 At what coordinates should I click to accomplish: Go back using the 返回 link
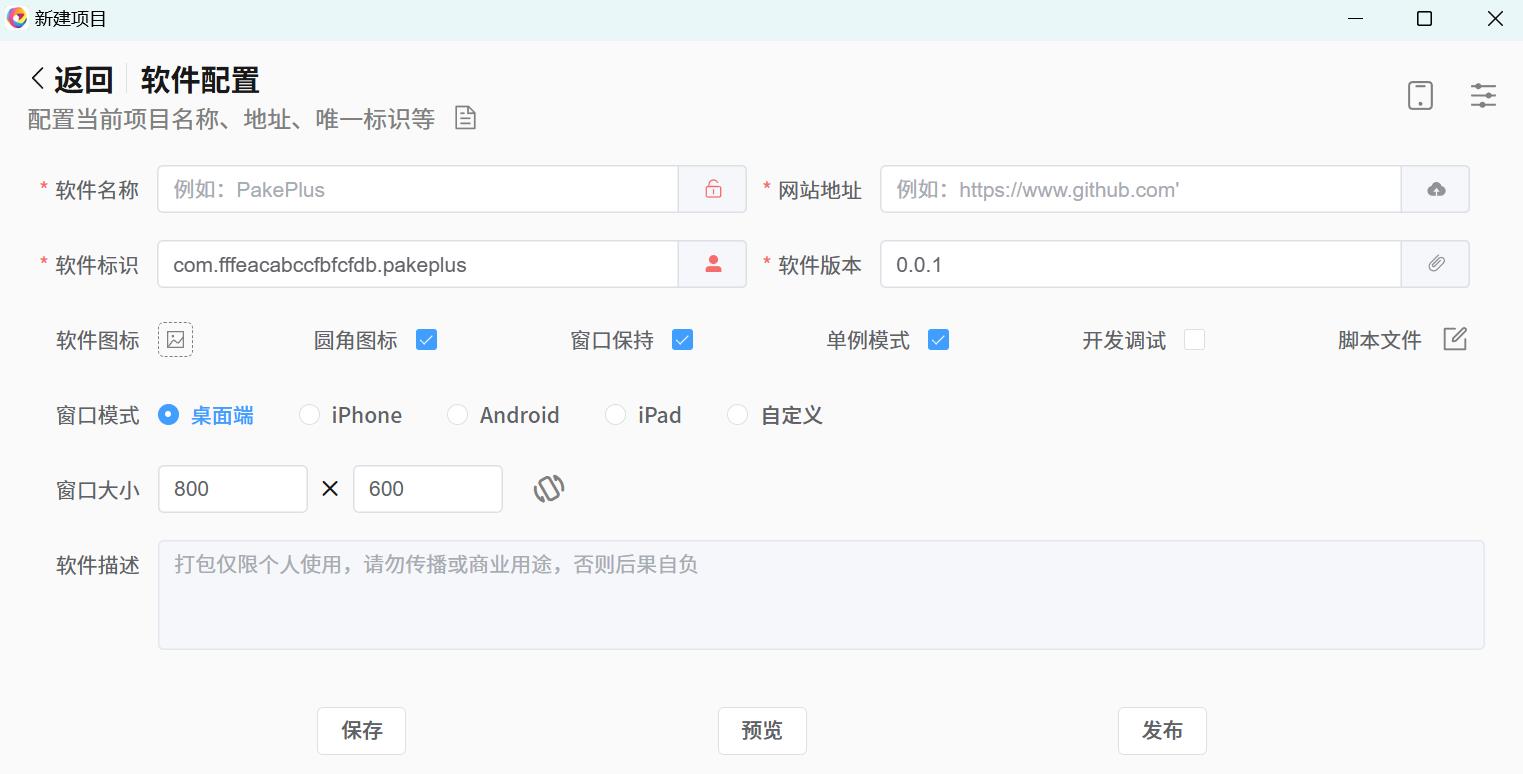coord(72,80)
